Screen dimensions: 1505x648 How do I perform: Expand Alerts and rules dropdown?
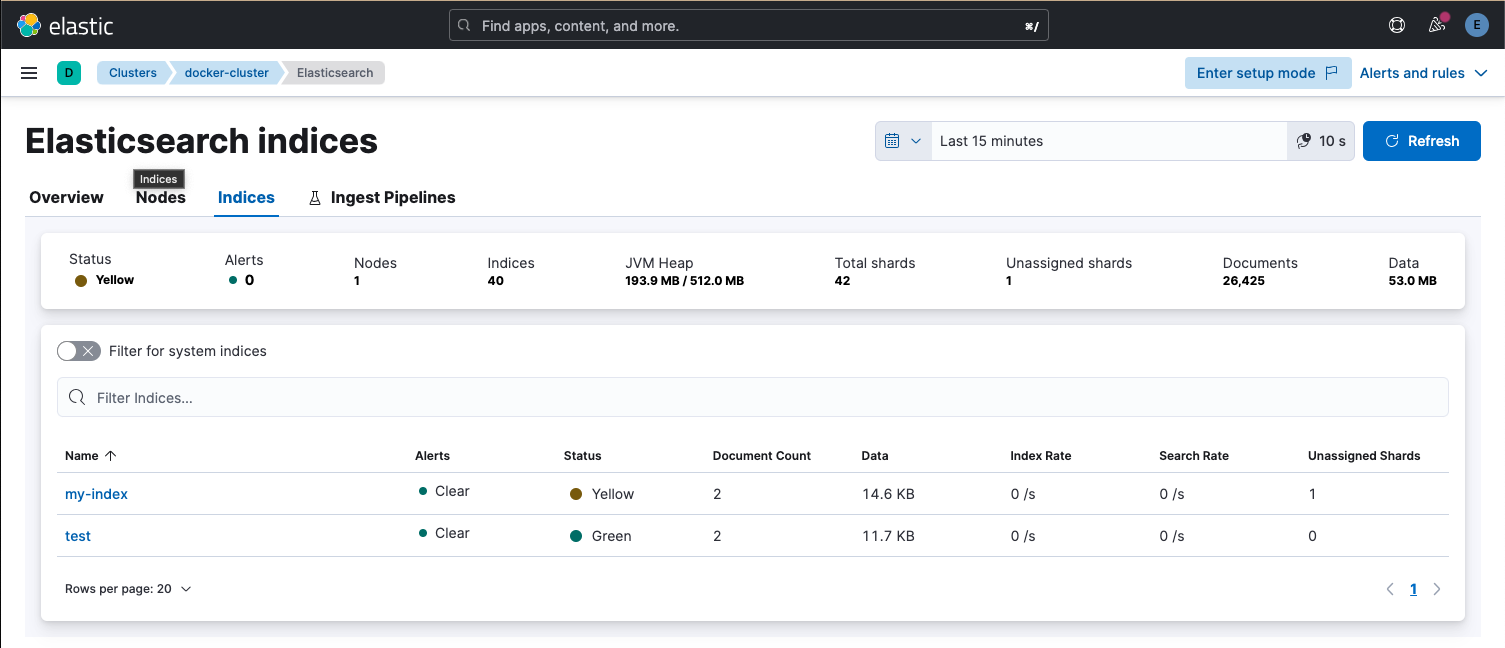pyautogui.click(x=1423, y=73)
